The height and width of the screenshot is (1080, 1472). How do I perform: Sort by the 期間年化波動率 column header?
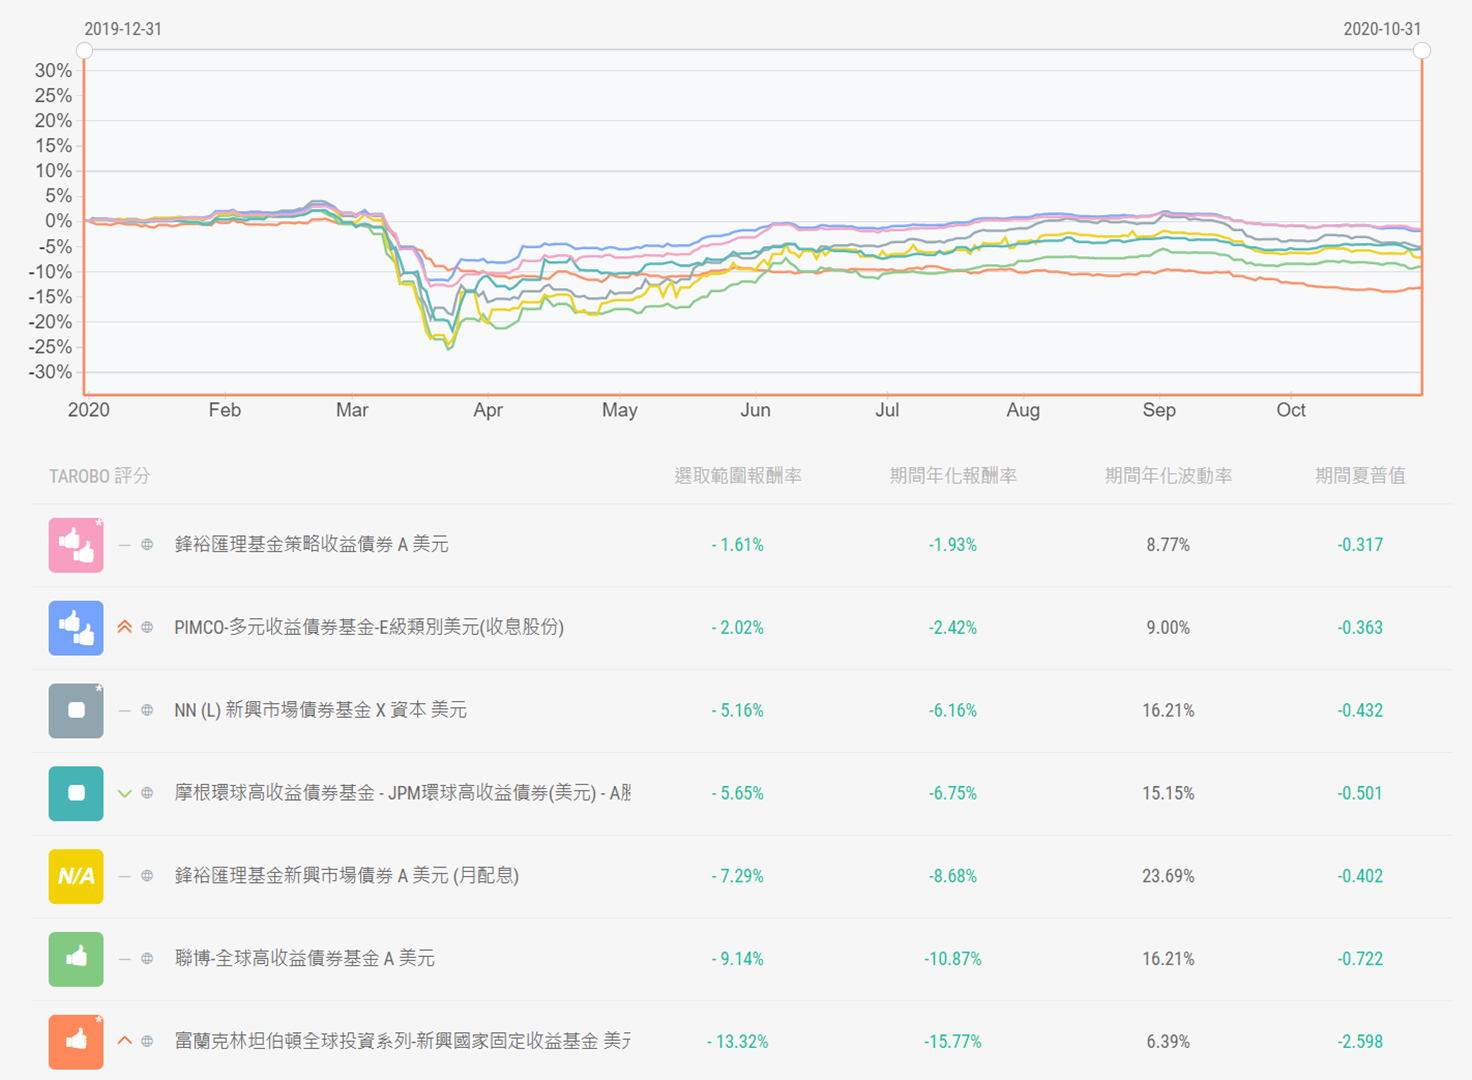1168,476
